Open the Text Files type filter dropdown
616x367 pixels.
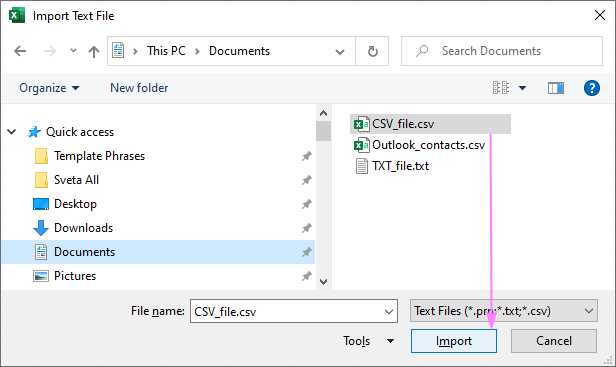point(504,311)
